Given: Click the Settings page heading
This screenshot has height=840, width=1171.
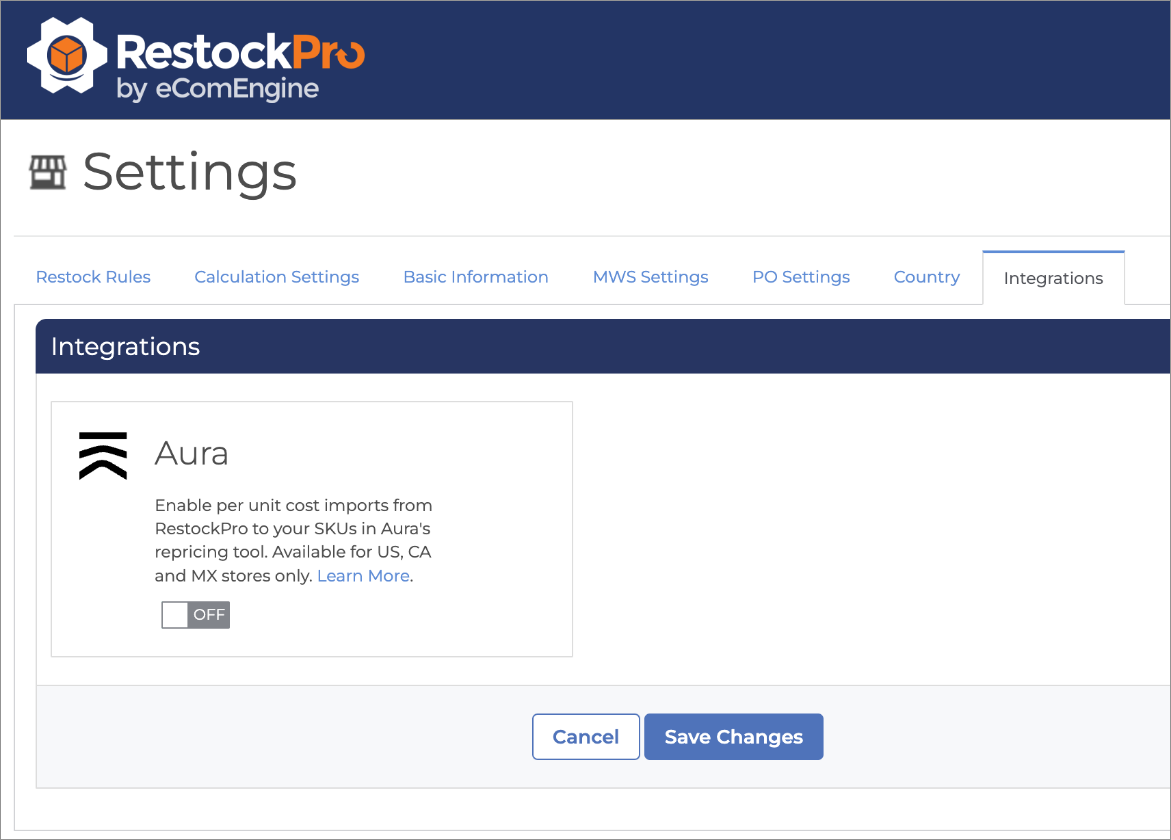Looking at the screenshot, I should click(190, 172).
